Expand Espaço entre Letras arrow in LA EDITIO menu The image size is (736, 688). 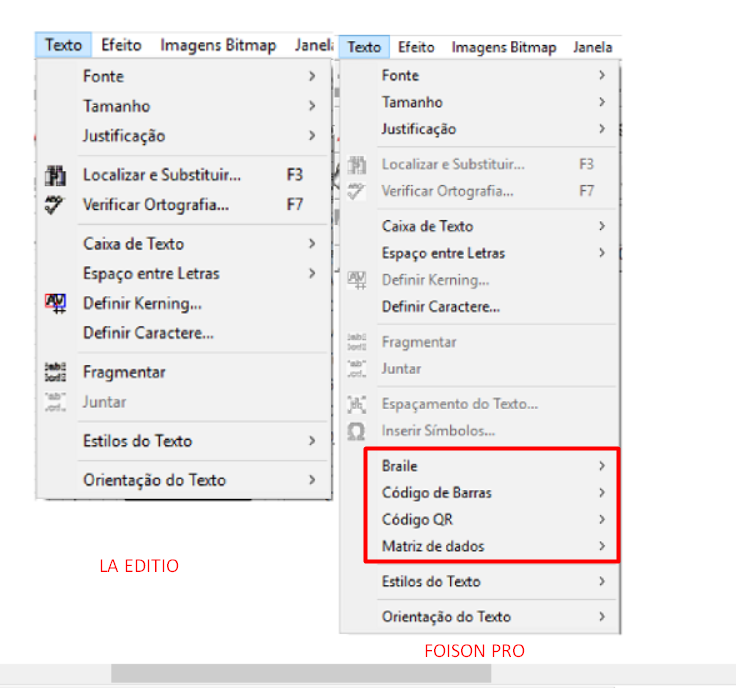point(312,273)
